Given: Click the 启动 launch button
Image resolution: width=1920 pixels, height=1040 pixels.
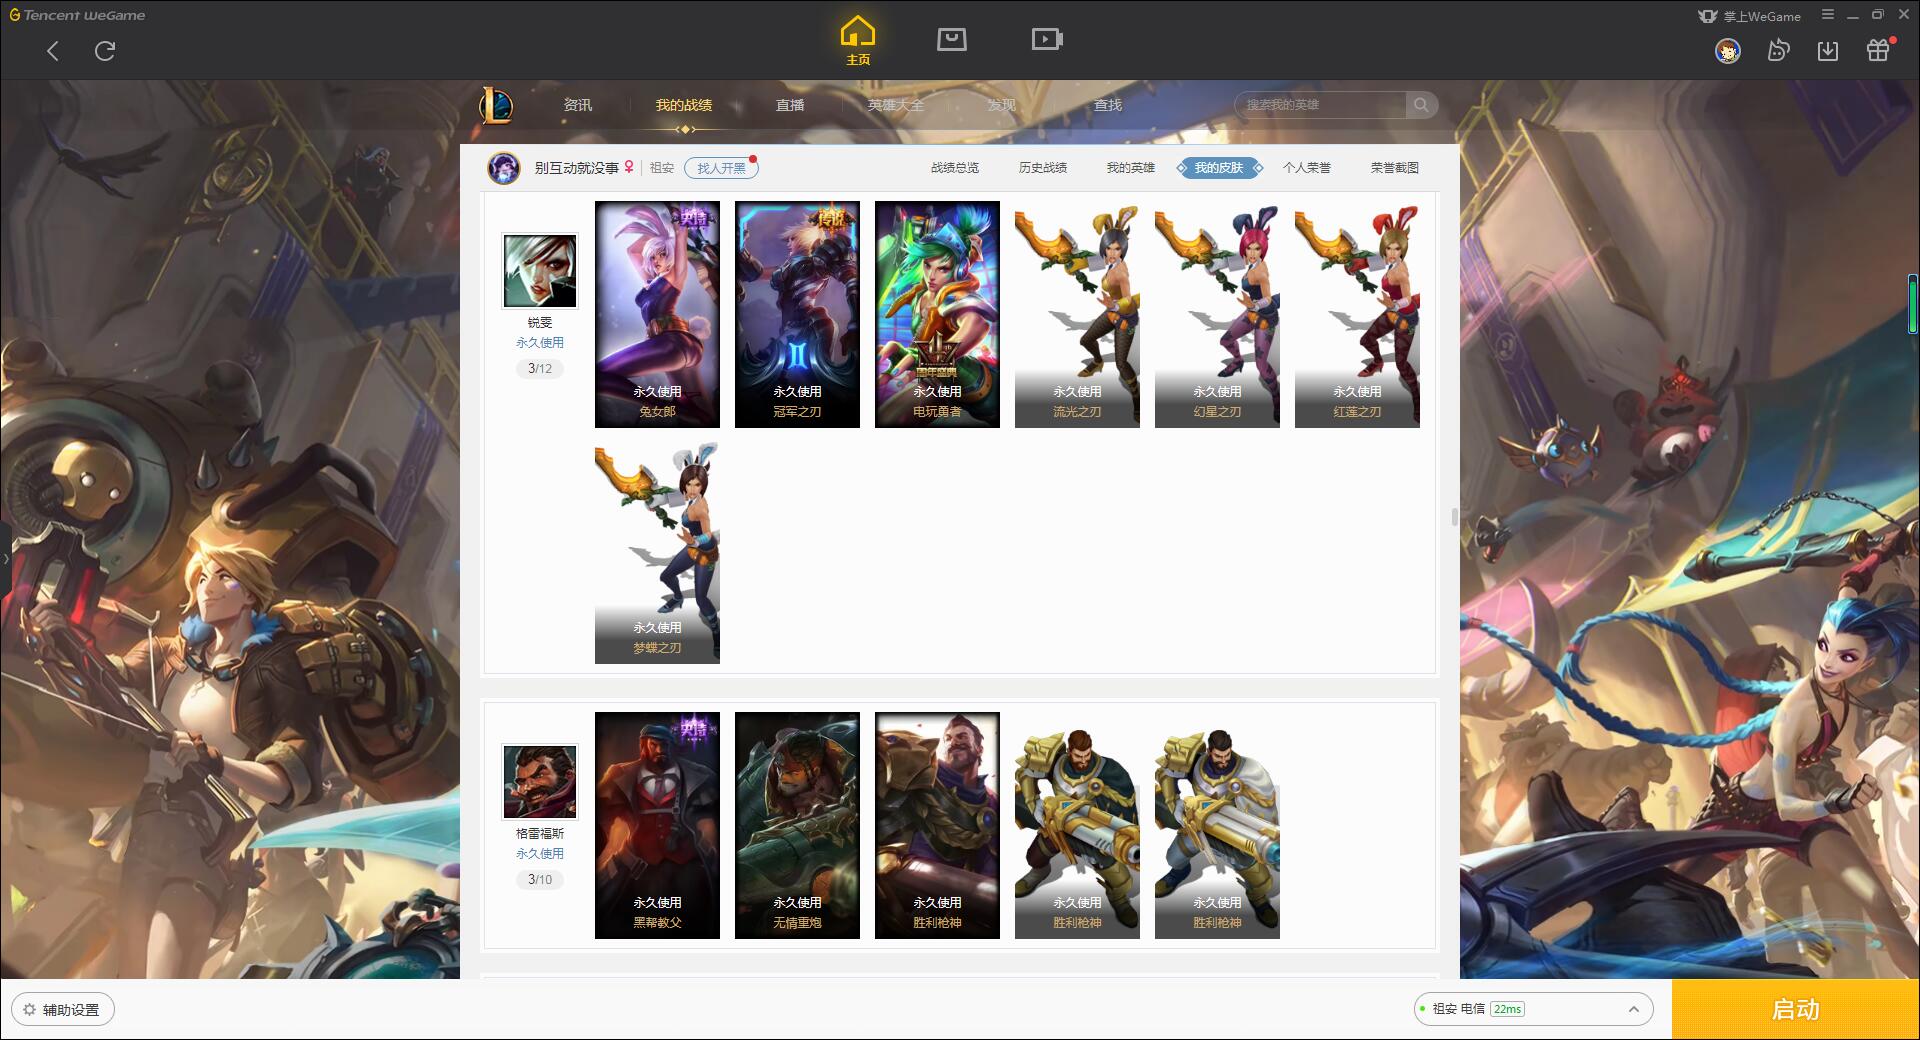Looking at the screenshot, I should pos(1796,1009).
